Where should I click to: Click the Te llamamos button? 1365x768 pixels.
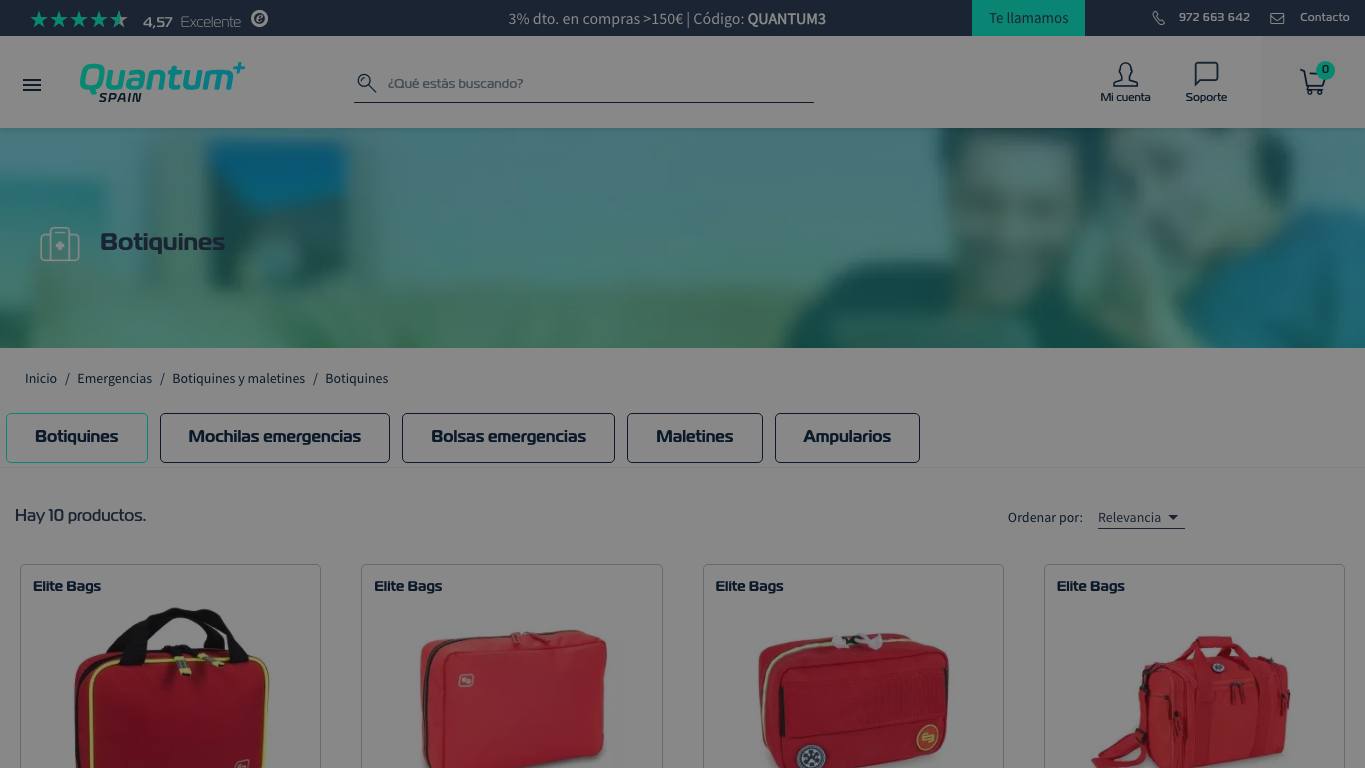pyautogui.click(x=1028, y=18)
